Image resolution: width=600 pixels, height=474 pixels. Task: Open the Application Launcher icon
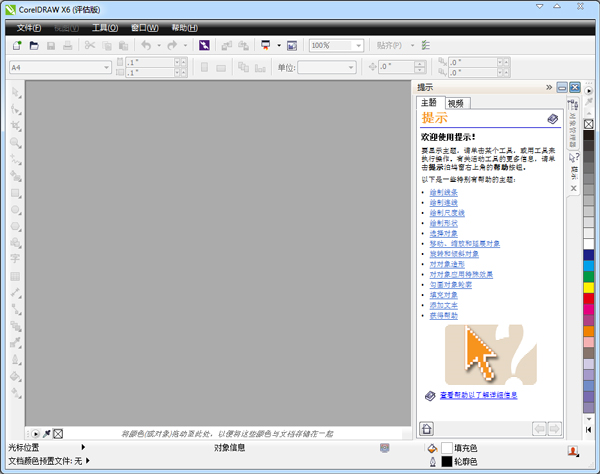[x=267, y=46]
